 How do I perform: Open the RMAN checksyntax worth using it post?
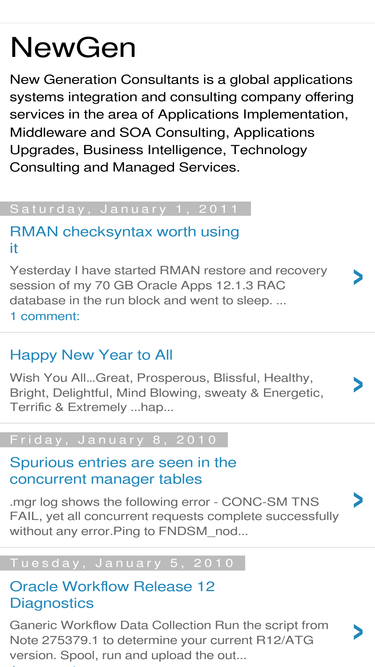point(125,239)
